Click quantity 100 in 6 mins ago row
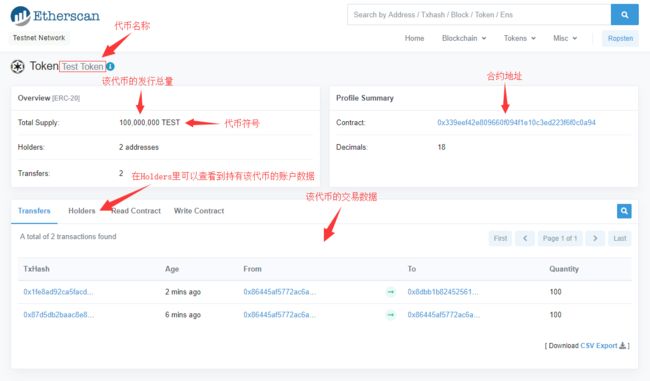 pyautogui.click(x=555, y=315)
